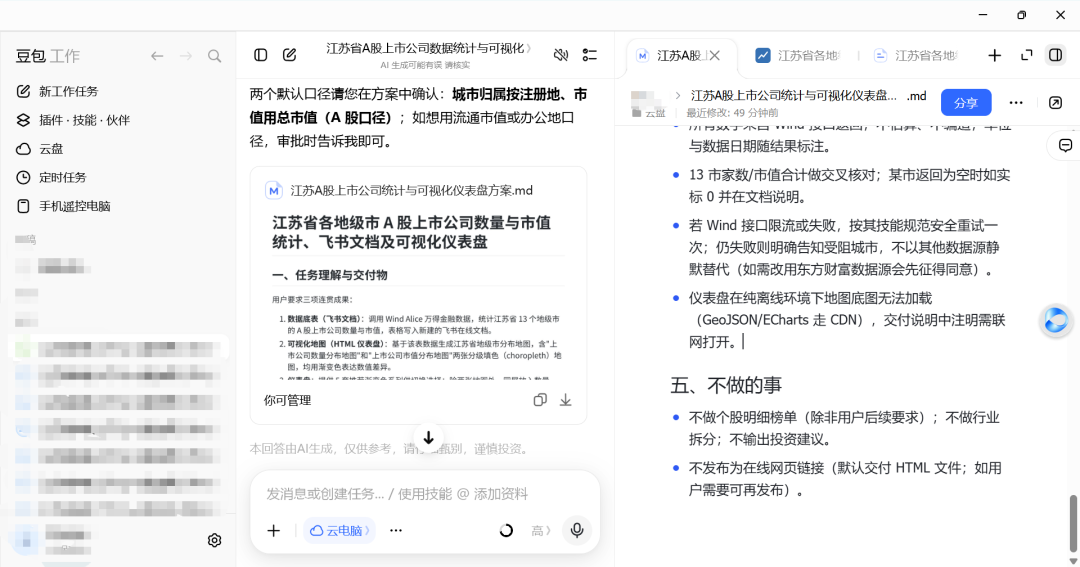Expand the conversation title chevron
The width and height of the screenshot is (1080, 567).
pyautogui.click(x=528, y=48)
